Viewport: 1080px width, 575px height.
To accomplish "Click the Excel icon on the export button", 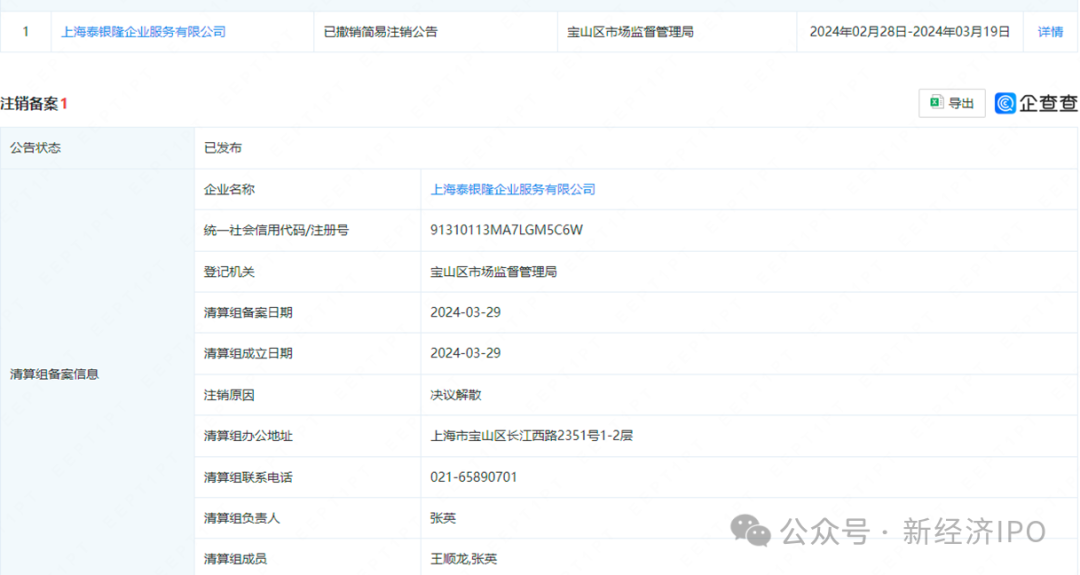I will 936,103.
